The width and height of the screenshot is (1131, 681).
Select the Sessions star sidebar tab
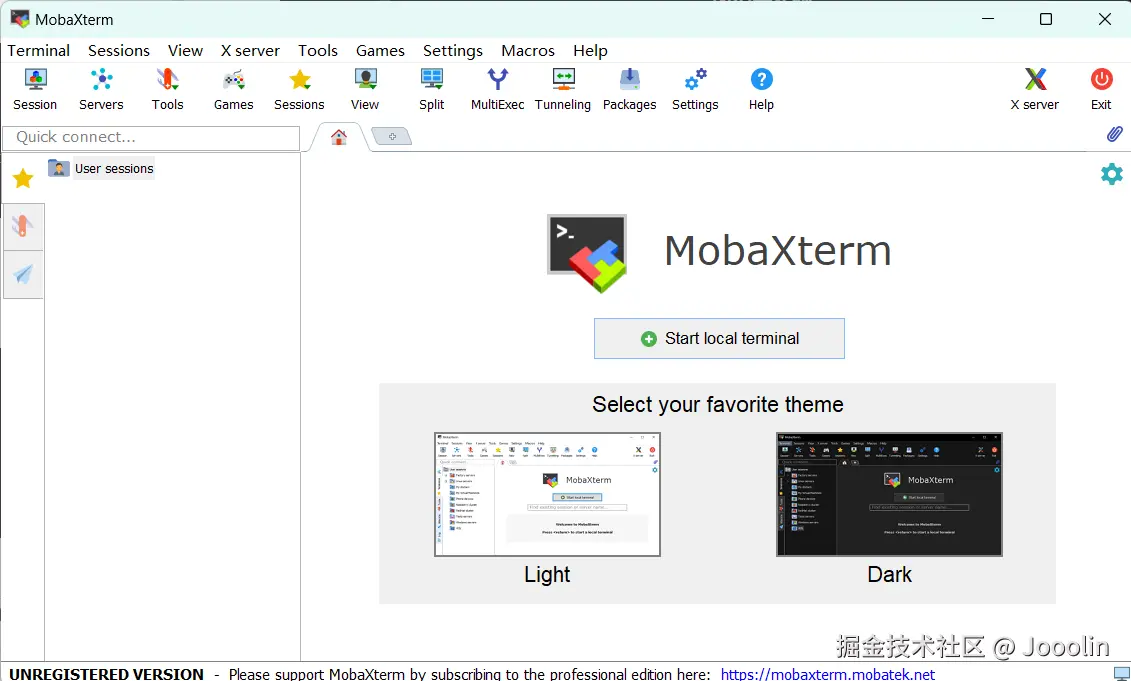click(23, 178)
